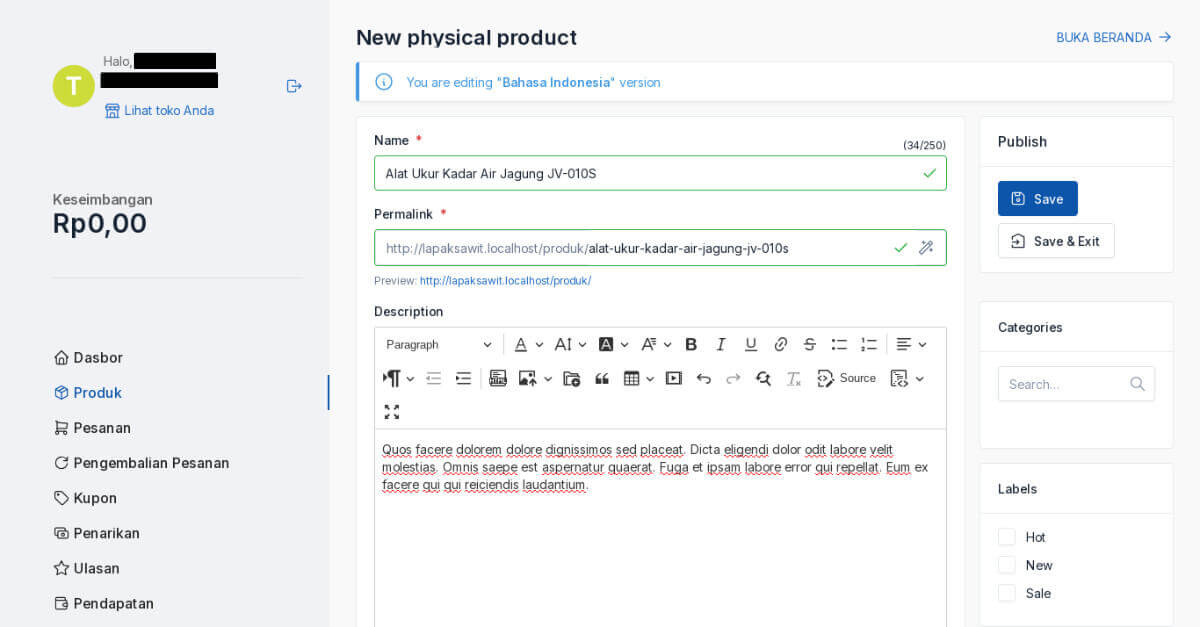
Task: Open the Buka Beranda link
Action: 1113,37
